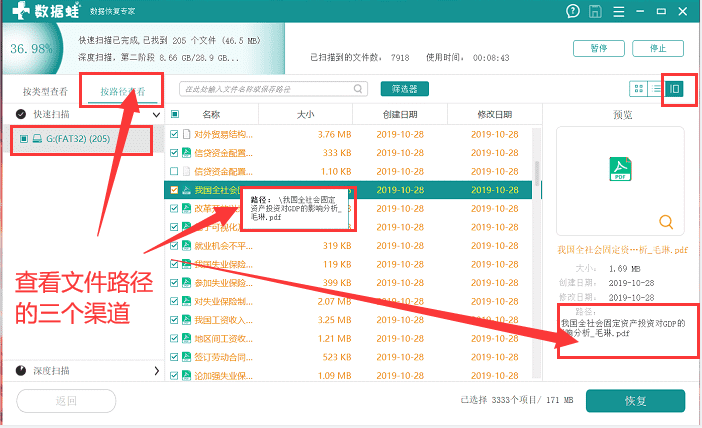Uncheck the 对外贸易结构 file checkbox
702x428 pixels.
(x=174, y=134)
